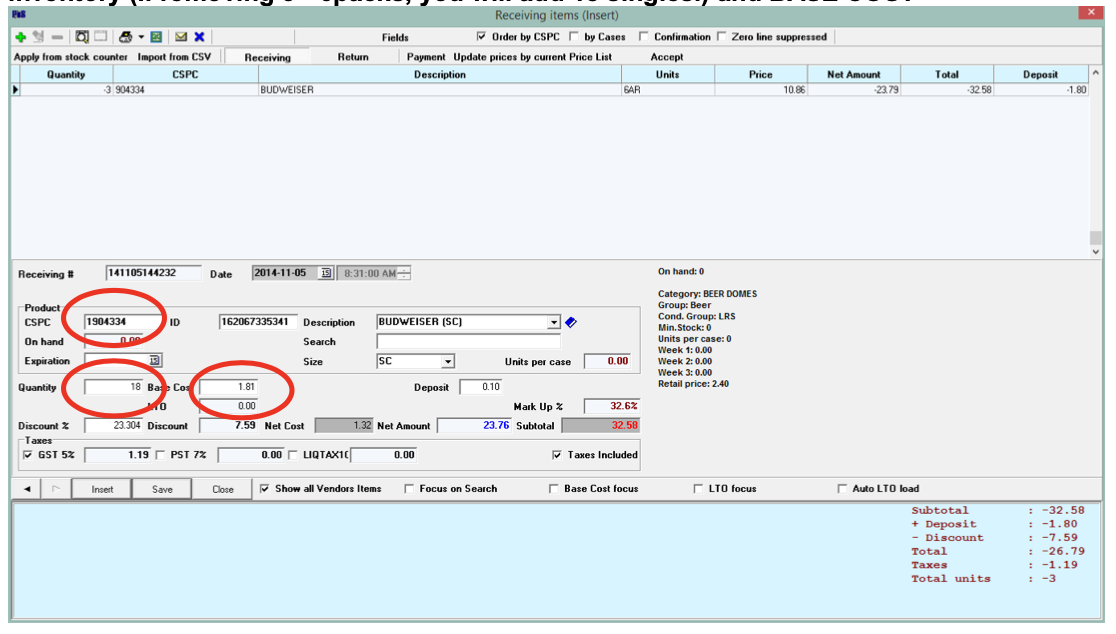Expand the Description BUDWEISER (SC) dropdown

tap(553, 322)
